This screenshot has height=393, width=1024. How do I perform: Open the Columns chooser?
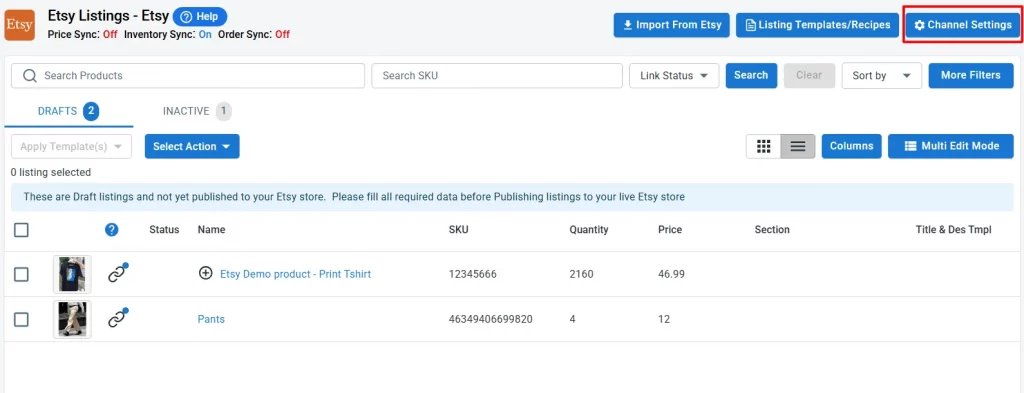point(852,146)
